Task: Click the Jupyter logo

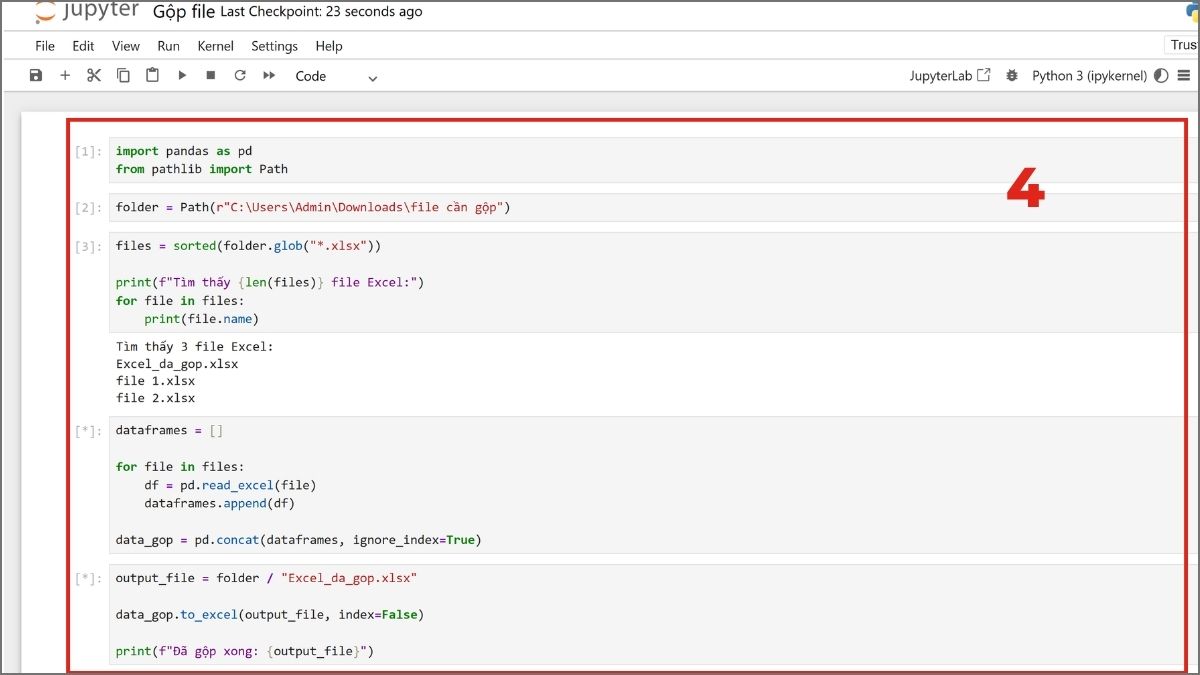Action: [x=85, y=12]
